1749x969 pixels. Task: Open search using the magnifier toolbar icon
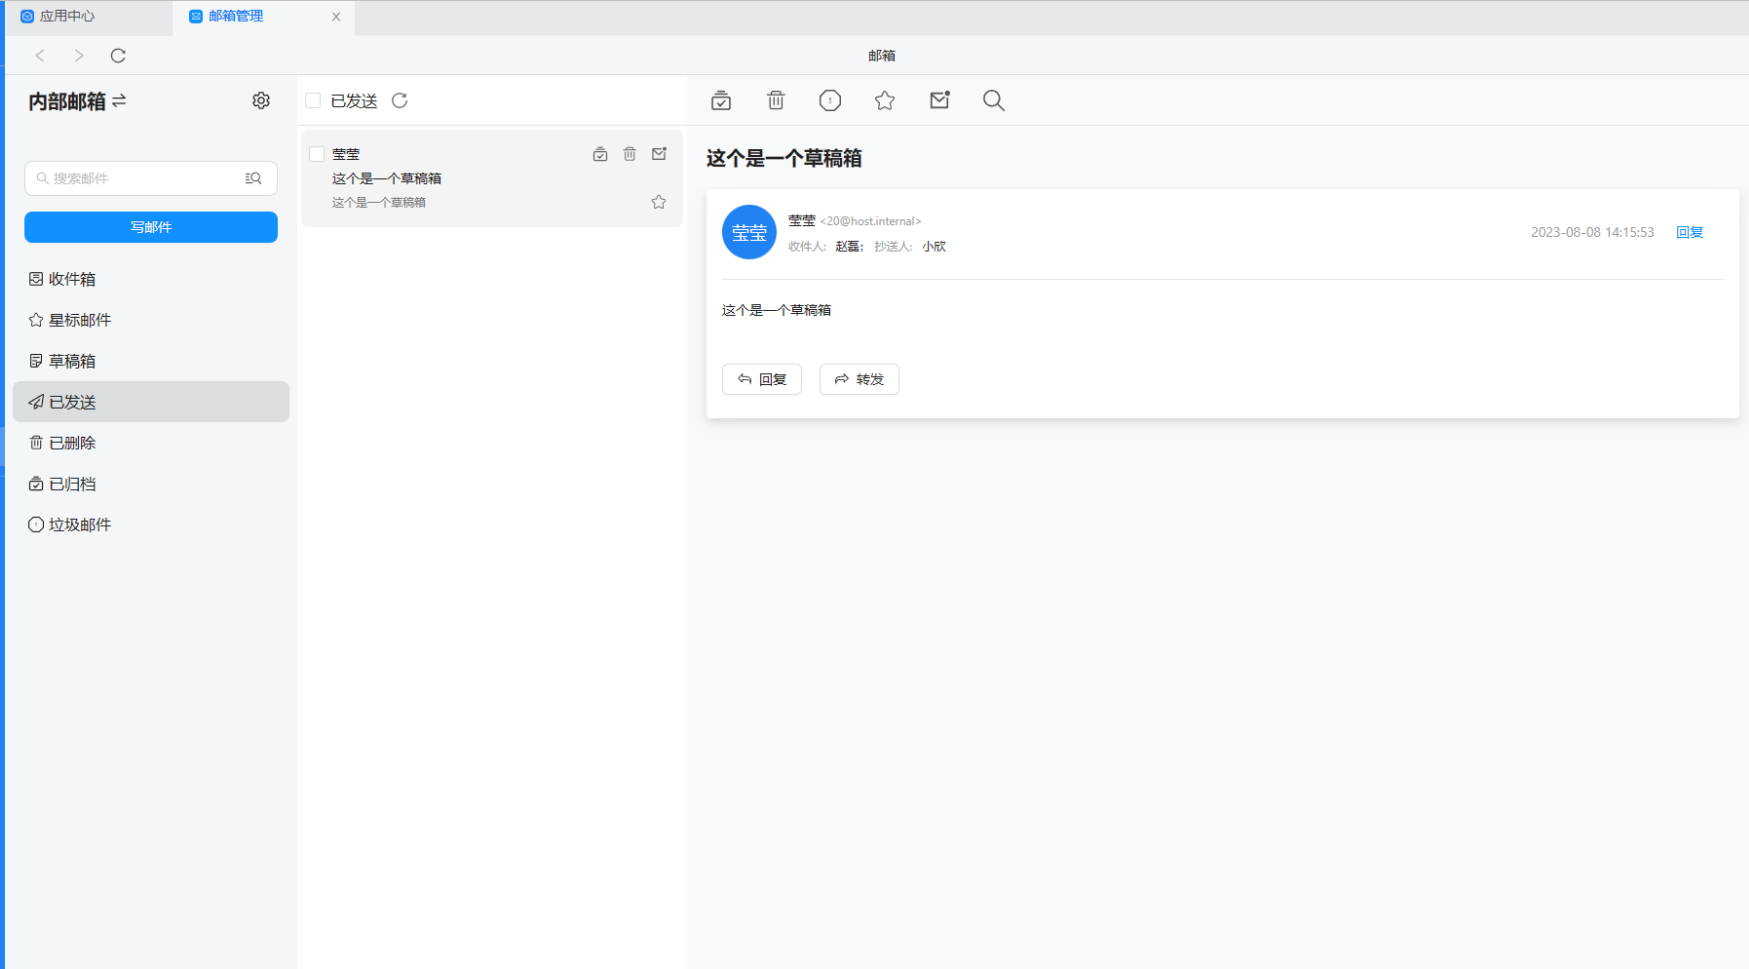point(993,100)
